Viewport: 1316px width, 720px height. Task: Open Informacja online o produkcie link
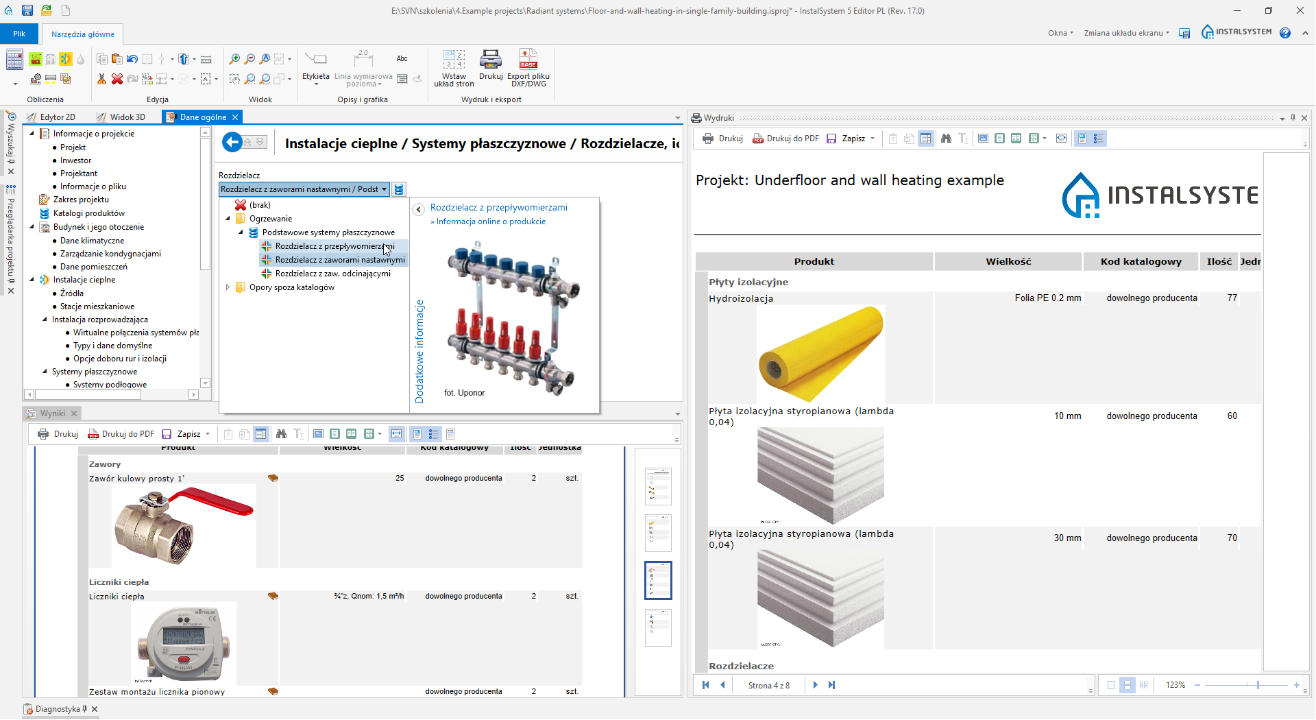(x=488, y=221)
